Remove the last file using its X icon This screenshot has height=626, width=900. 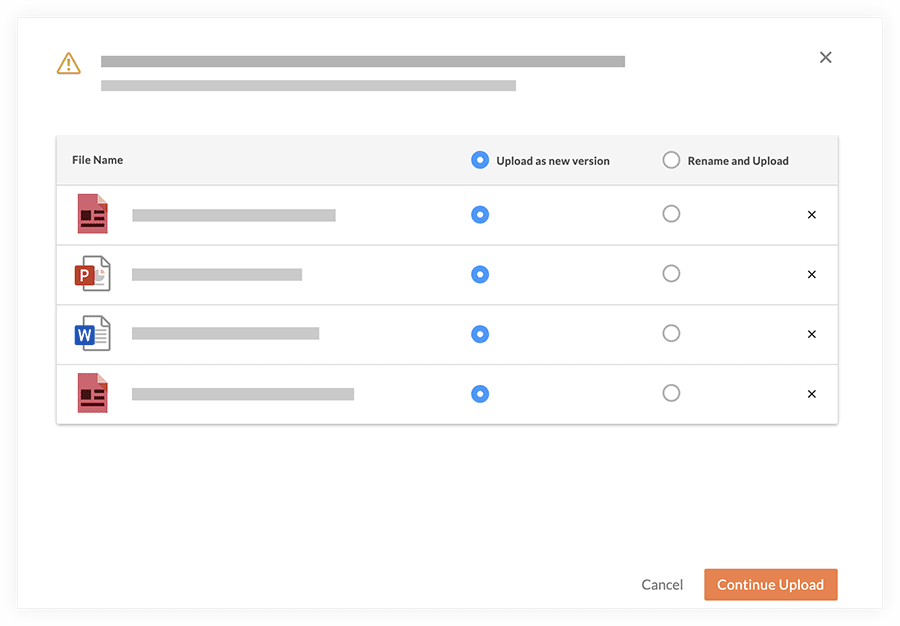[811, 393]
